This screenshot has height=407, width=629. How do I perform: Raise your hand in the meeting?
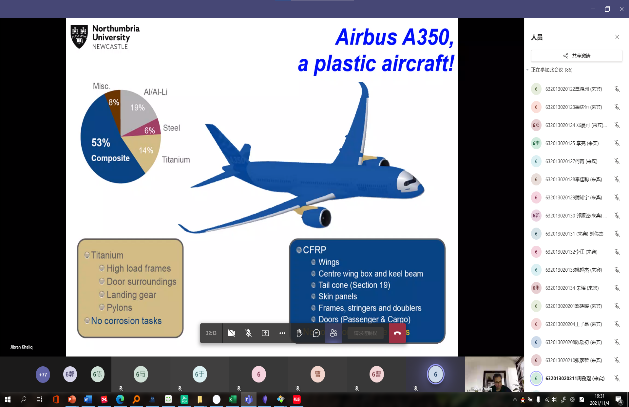(300, 333)
